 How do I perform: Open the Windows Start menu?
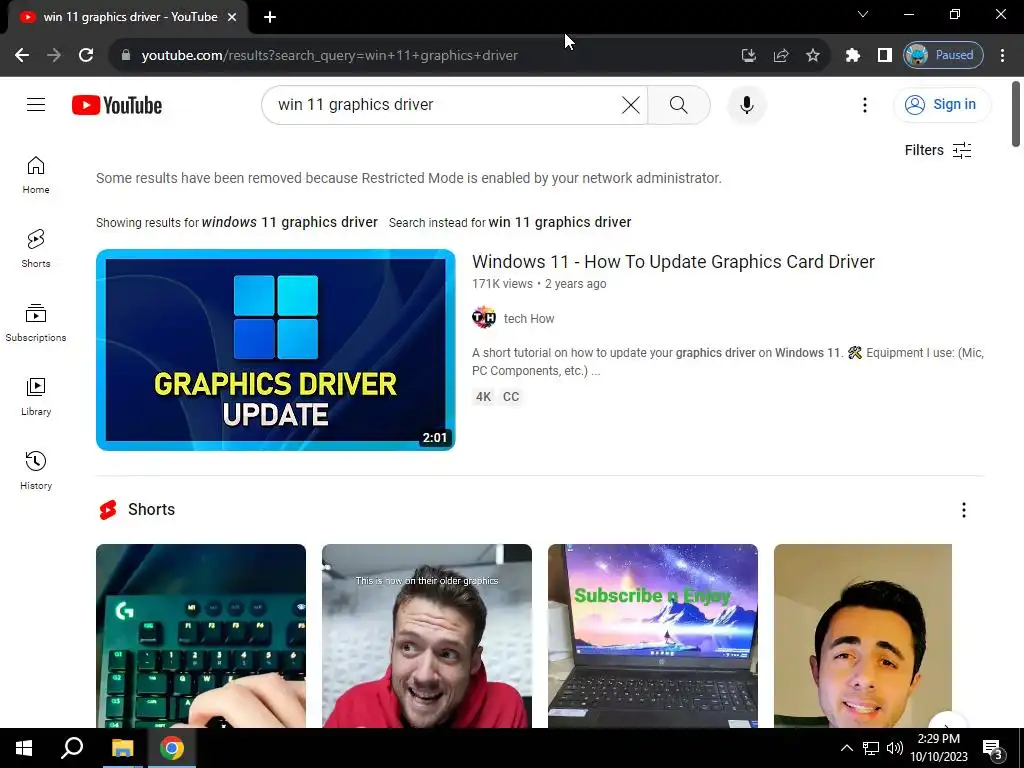24,748
